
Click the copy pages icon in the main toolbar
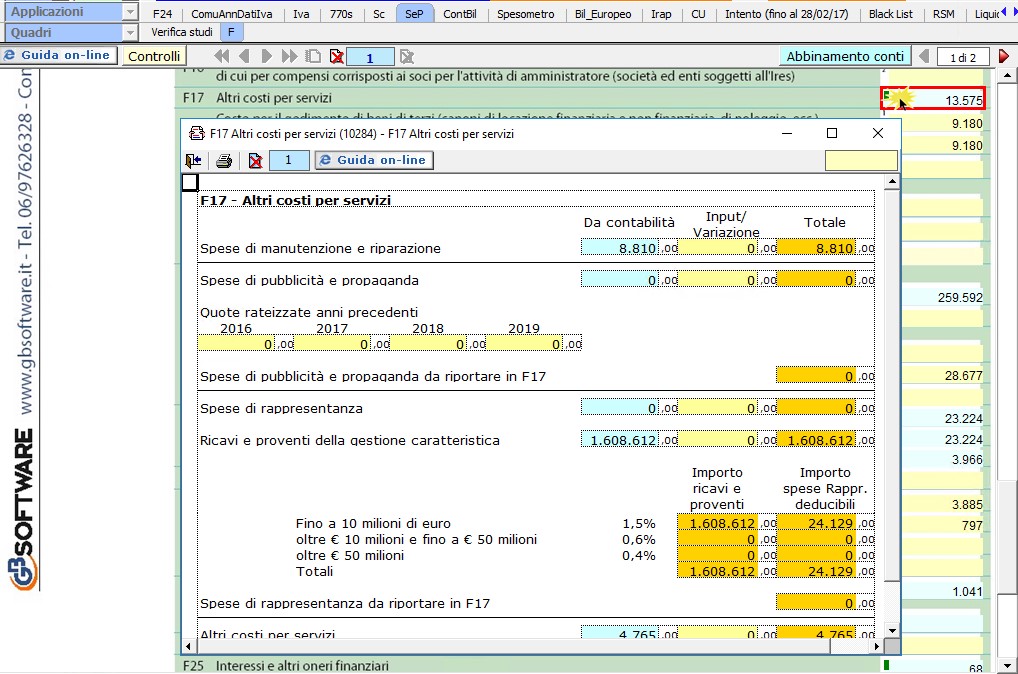tap(313, 57)
